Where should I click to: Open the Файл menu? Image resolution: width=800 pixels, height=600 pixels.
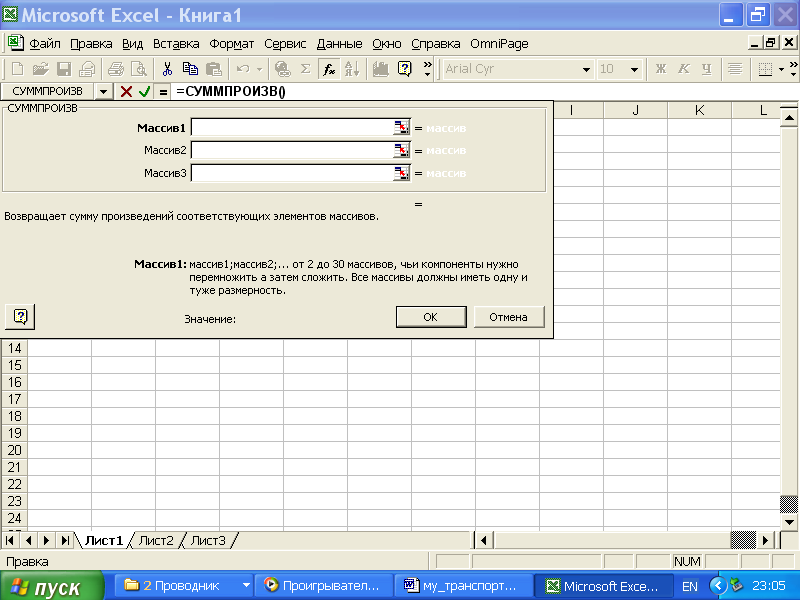point(44,44)
